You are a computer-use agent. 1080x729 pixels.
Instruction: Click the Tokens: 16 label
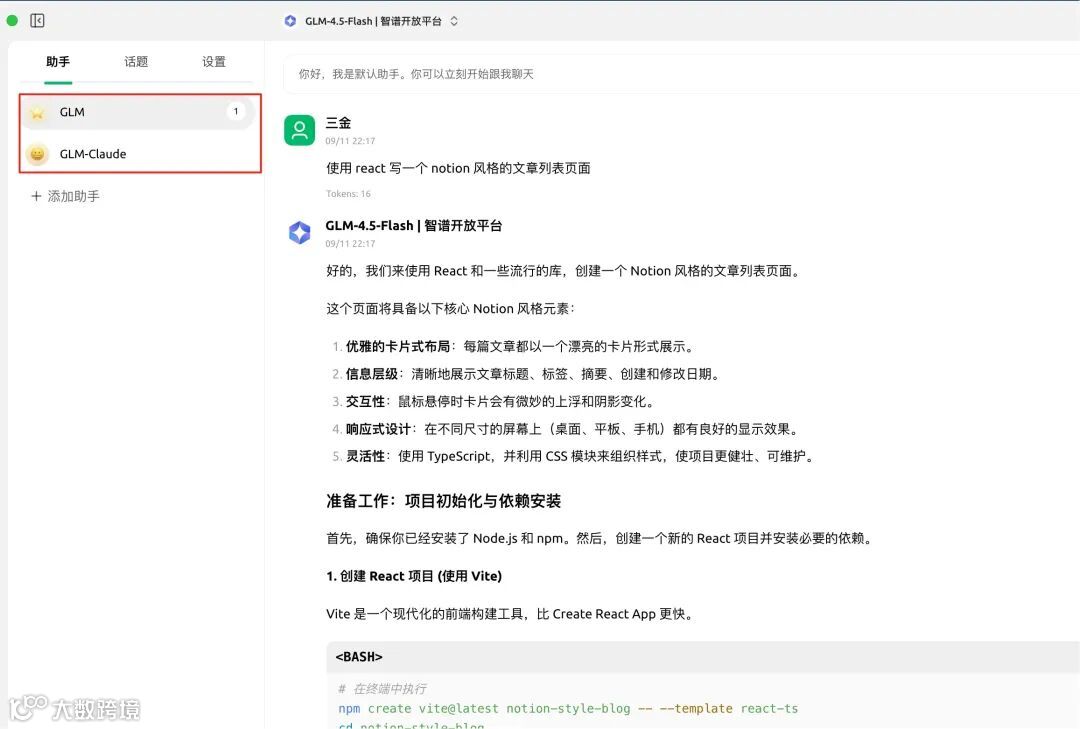pyautogui.click(x=349, y=194)
